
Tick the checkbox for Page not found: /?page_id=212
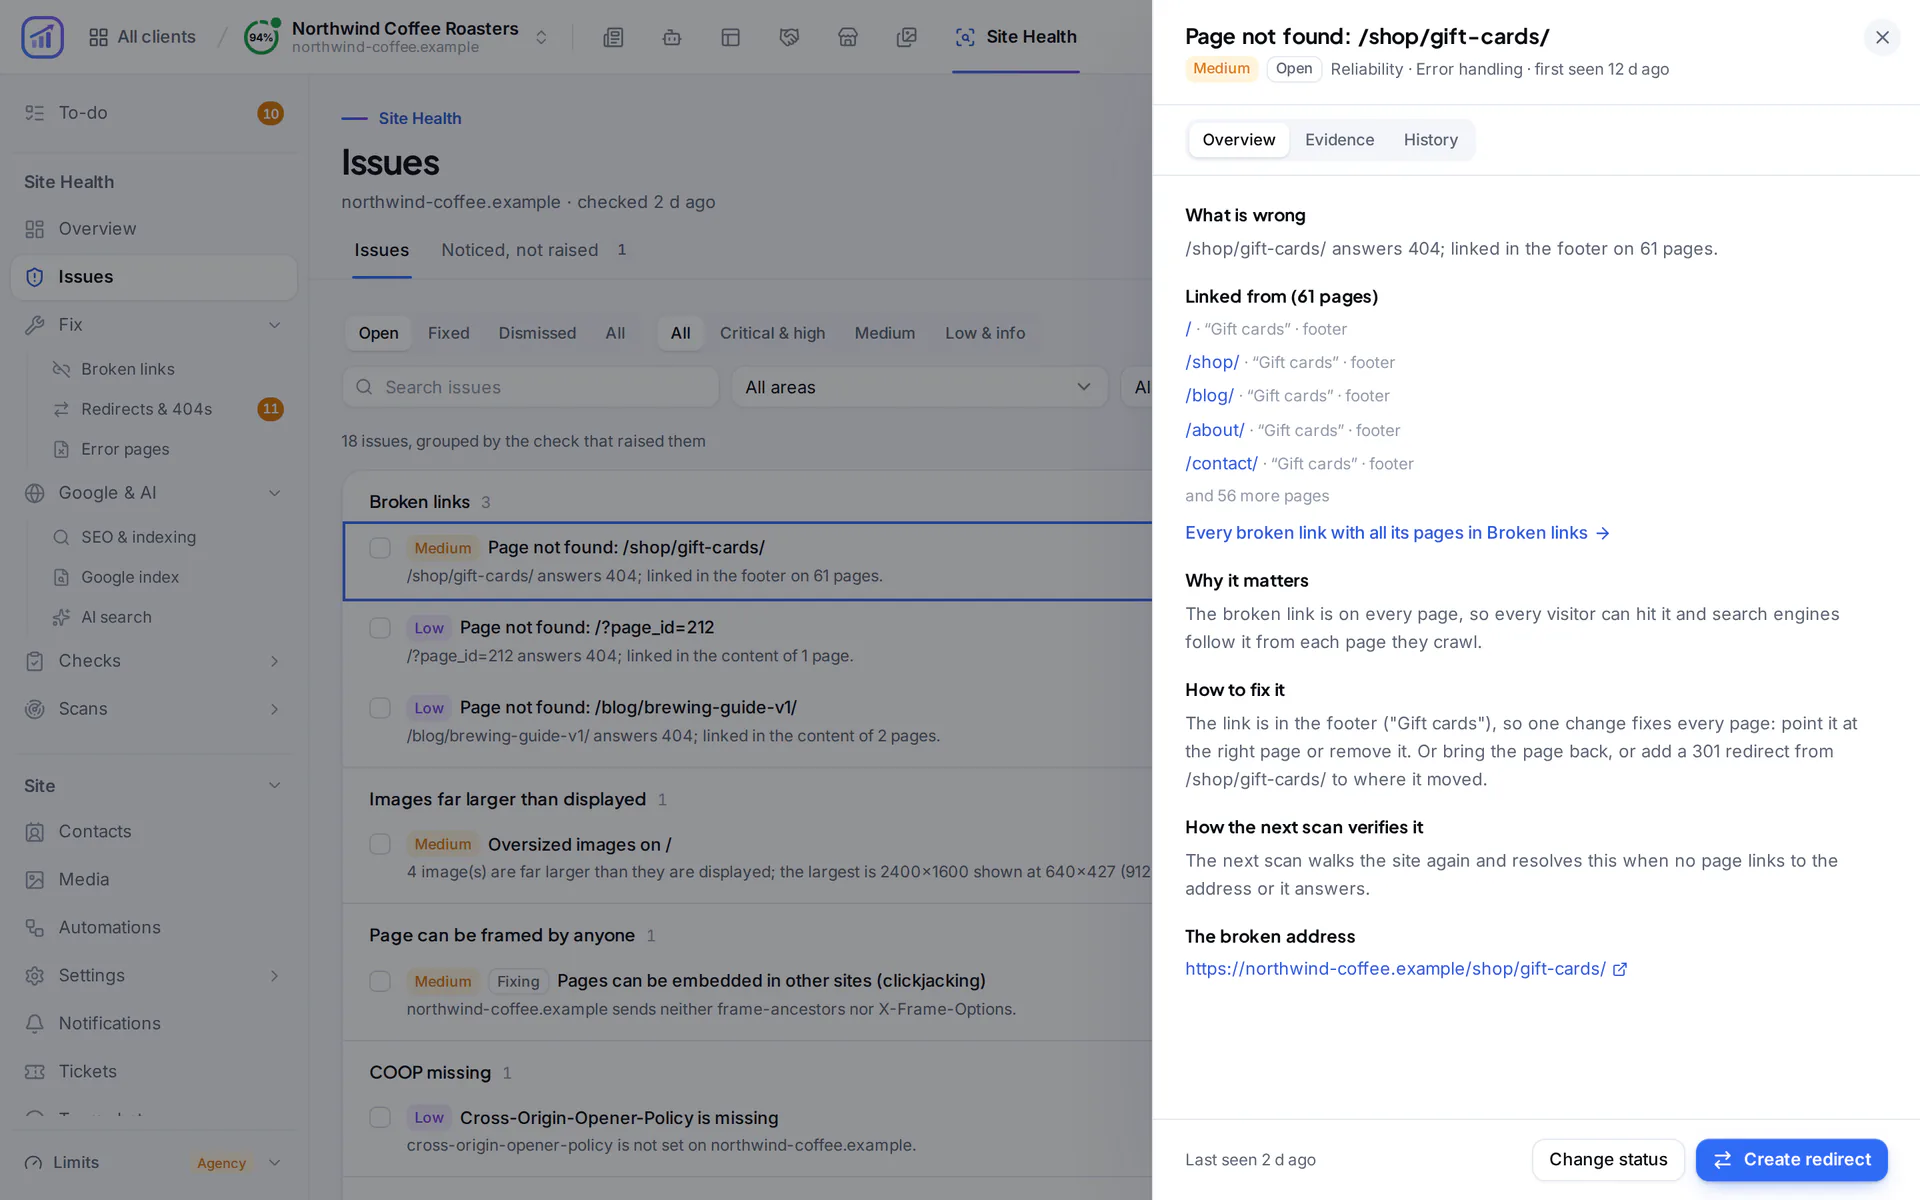click(x=380, y=628)
